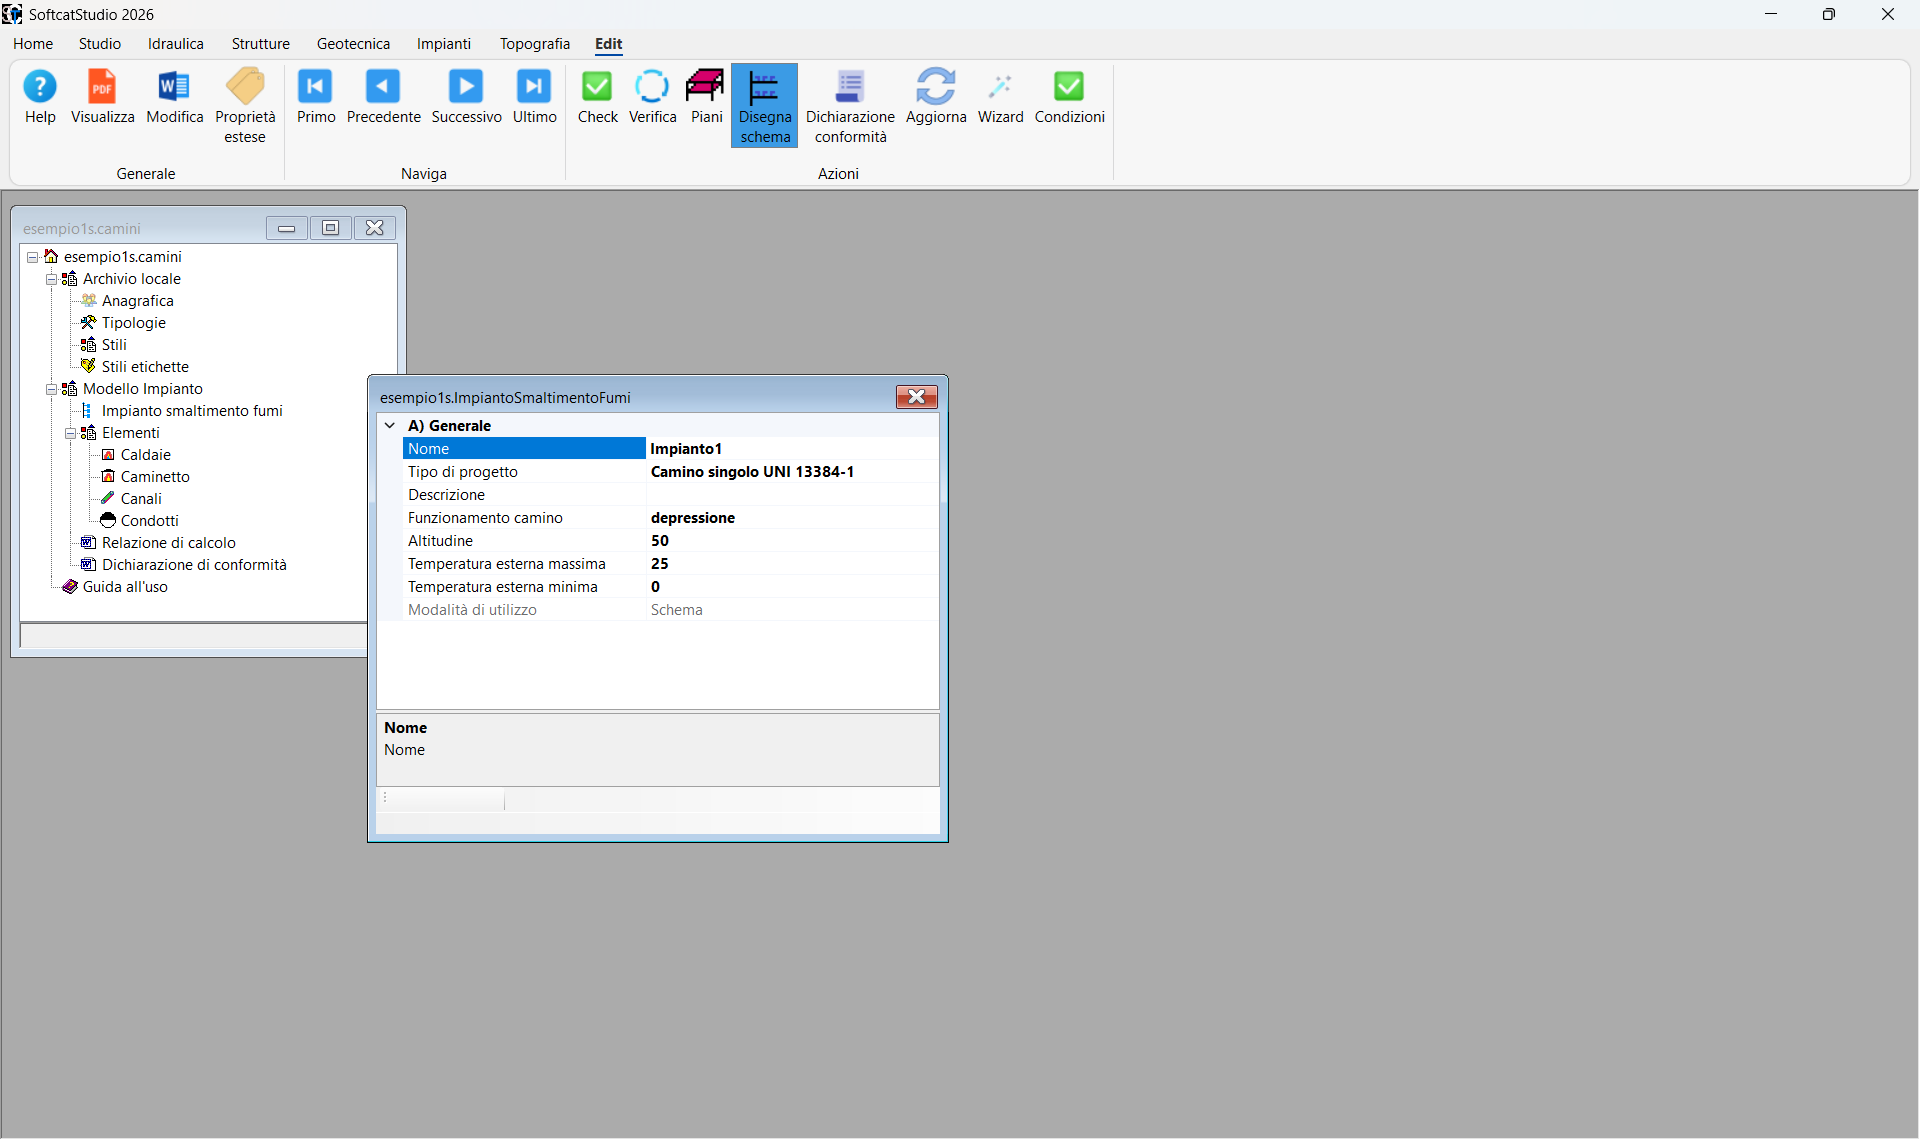
Task: Select Stili etichette tree node
Action: click(145, 367)
